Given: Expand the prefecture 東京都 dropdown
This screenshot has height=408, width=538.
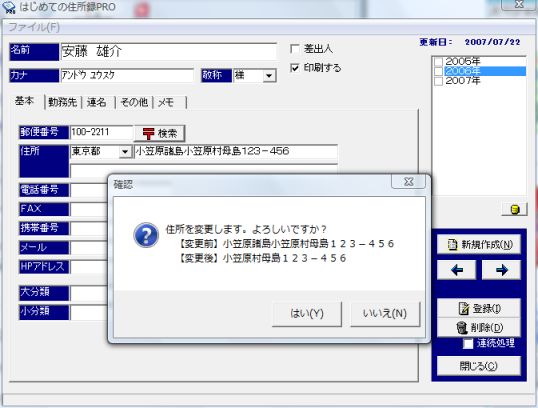Looking at the screenshot, I should click(125, 152).
